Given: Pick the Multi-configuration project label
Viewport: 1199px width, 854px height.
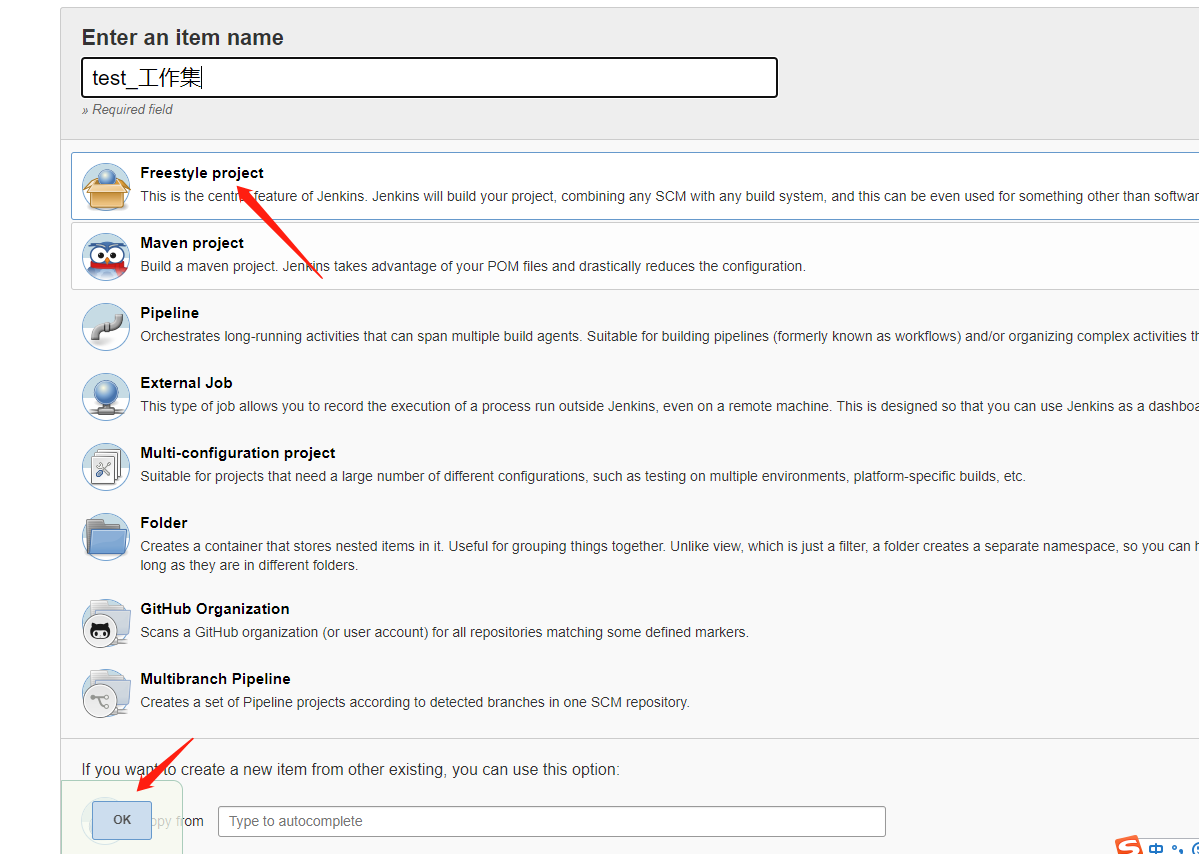Looking at the screenshot, I should pos(238,453).
